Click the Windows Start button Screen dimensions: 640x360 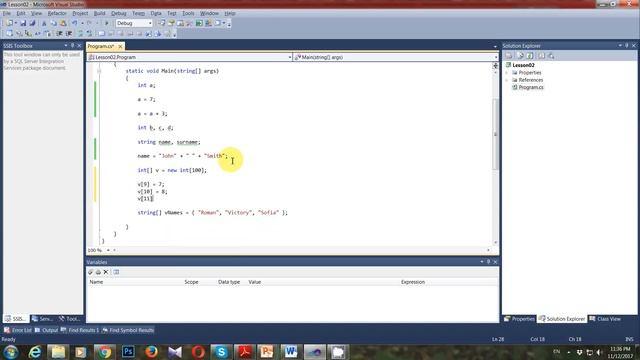pos(11,351)
